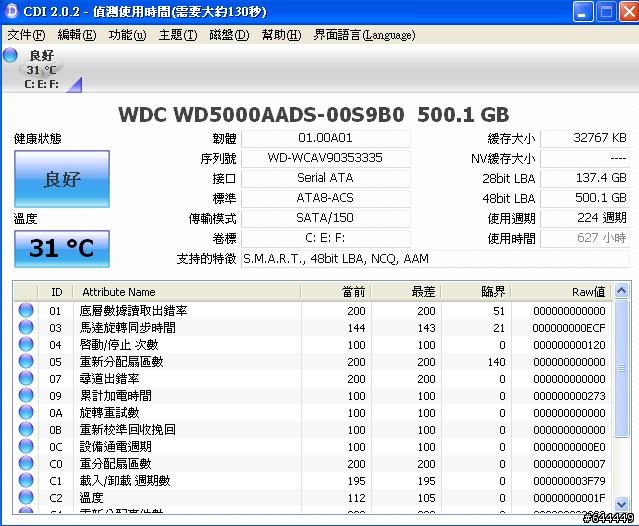Click the status icon for attribute C0
The width and height of the screenshot is (639, 526).
point(26,463)
